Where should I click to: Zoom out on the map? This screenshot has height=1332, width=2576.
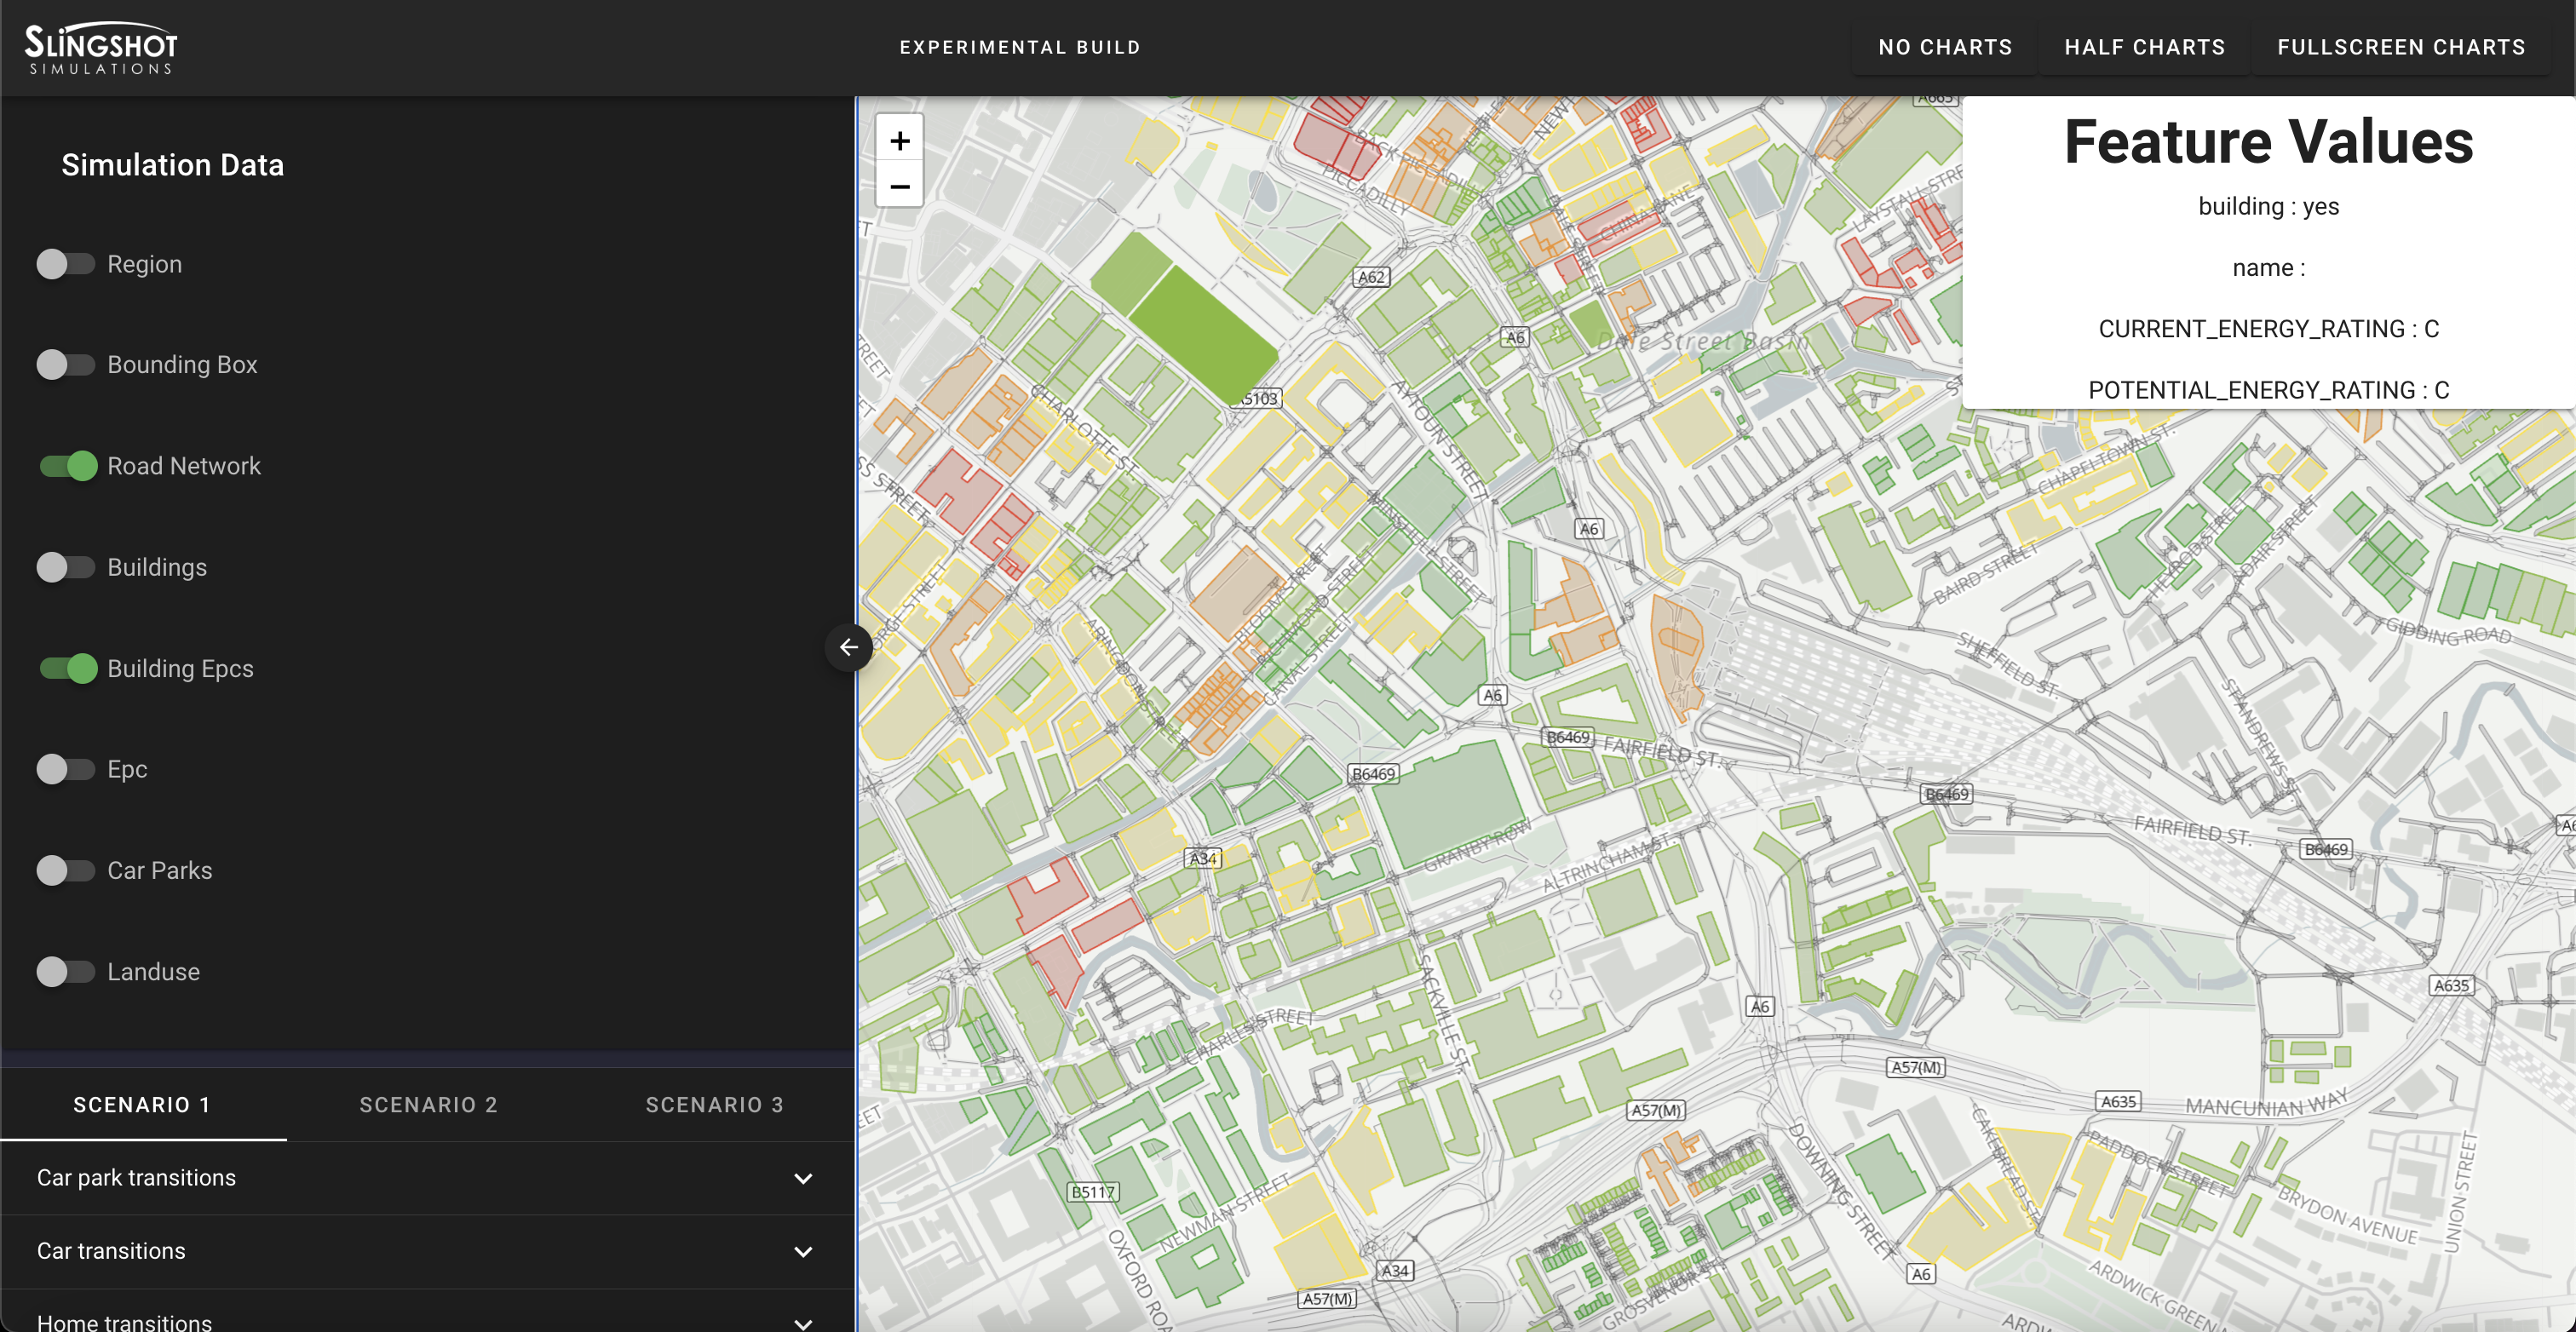(899, 186)
